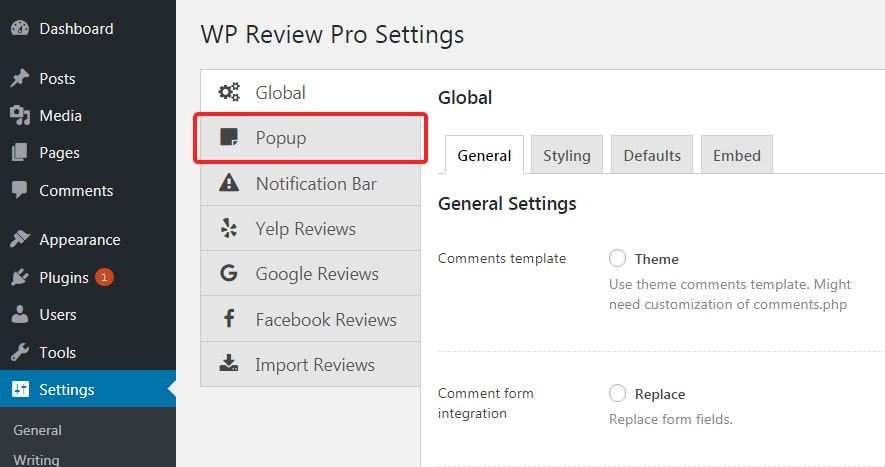Viewport: 885px width, 467px height.
Task: Open the Global settings section
Action: (310, 93)
